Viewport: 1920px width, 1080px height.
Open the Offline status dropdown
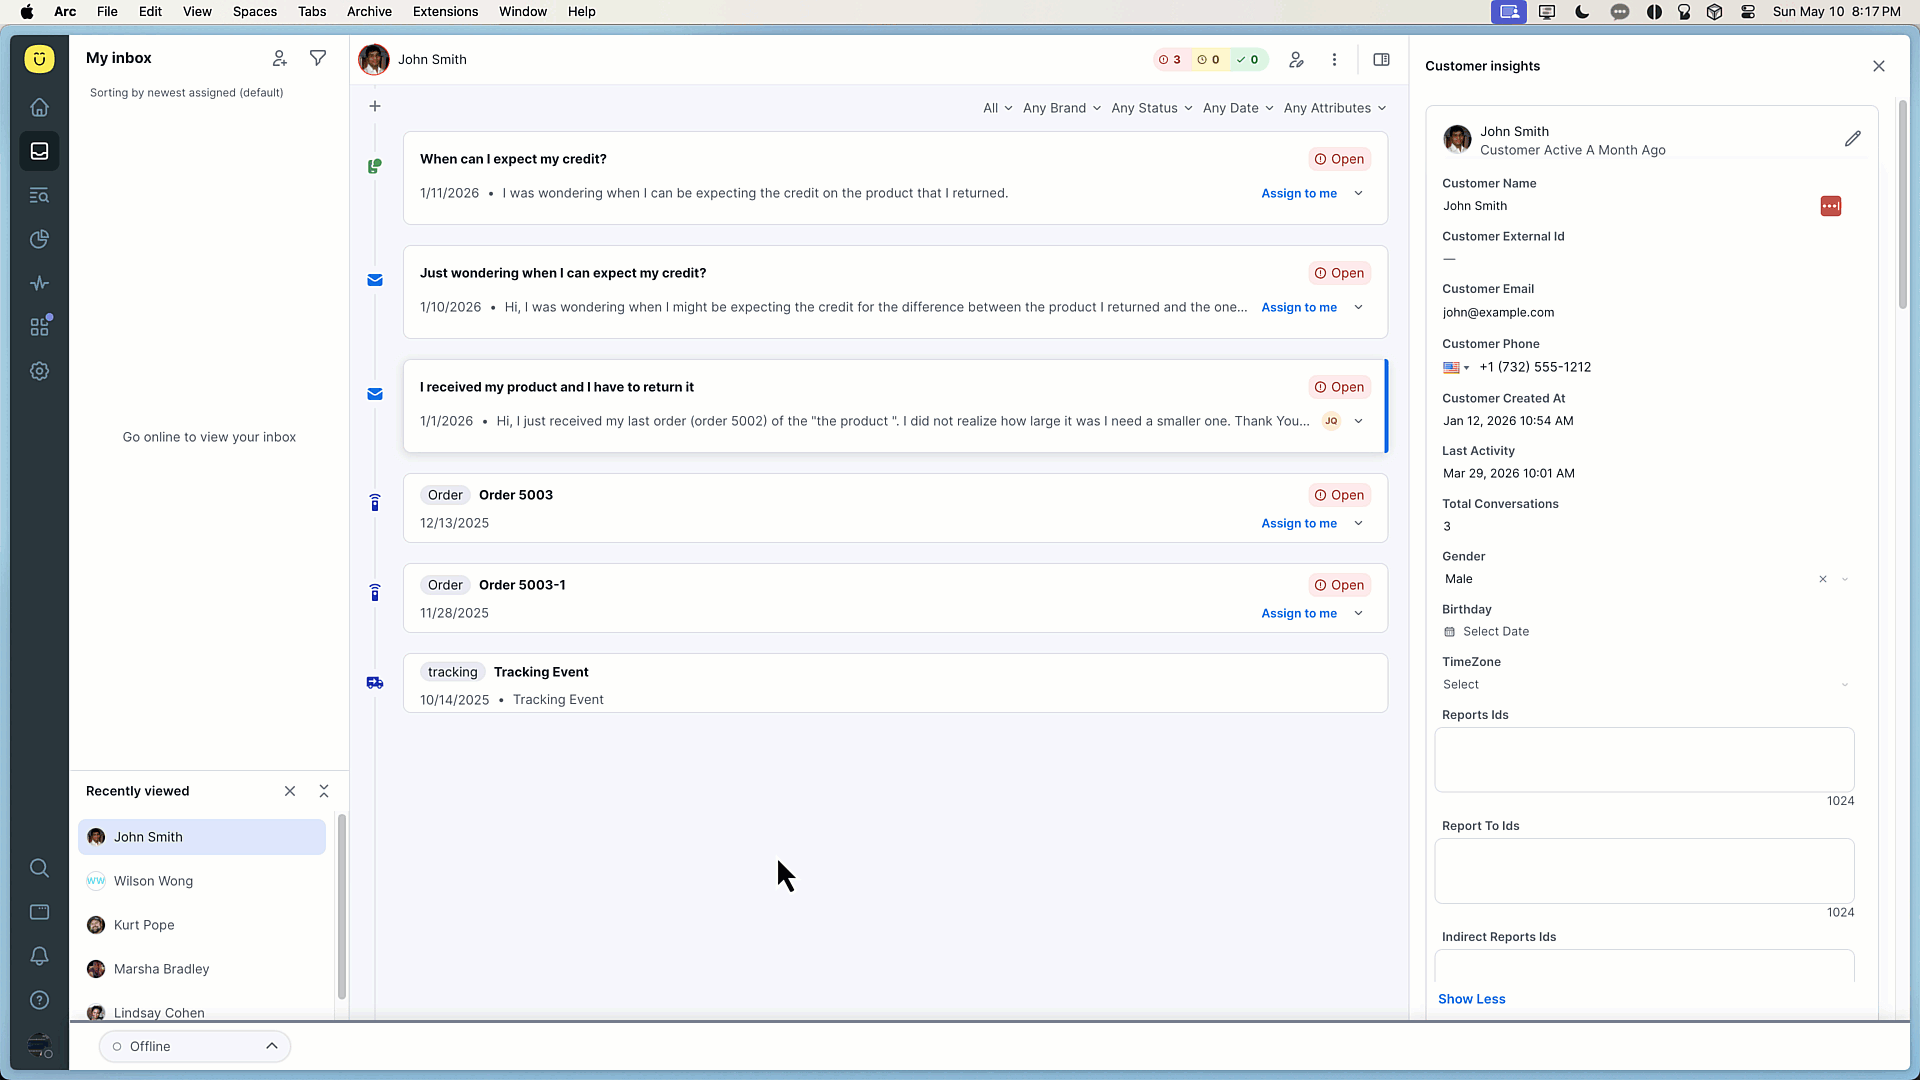[x=195, y=1046]
